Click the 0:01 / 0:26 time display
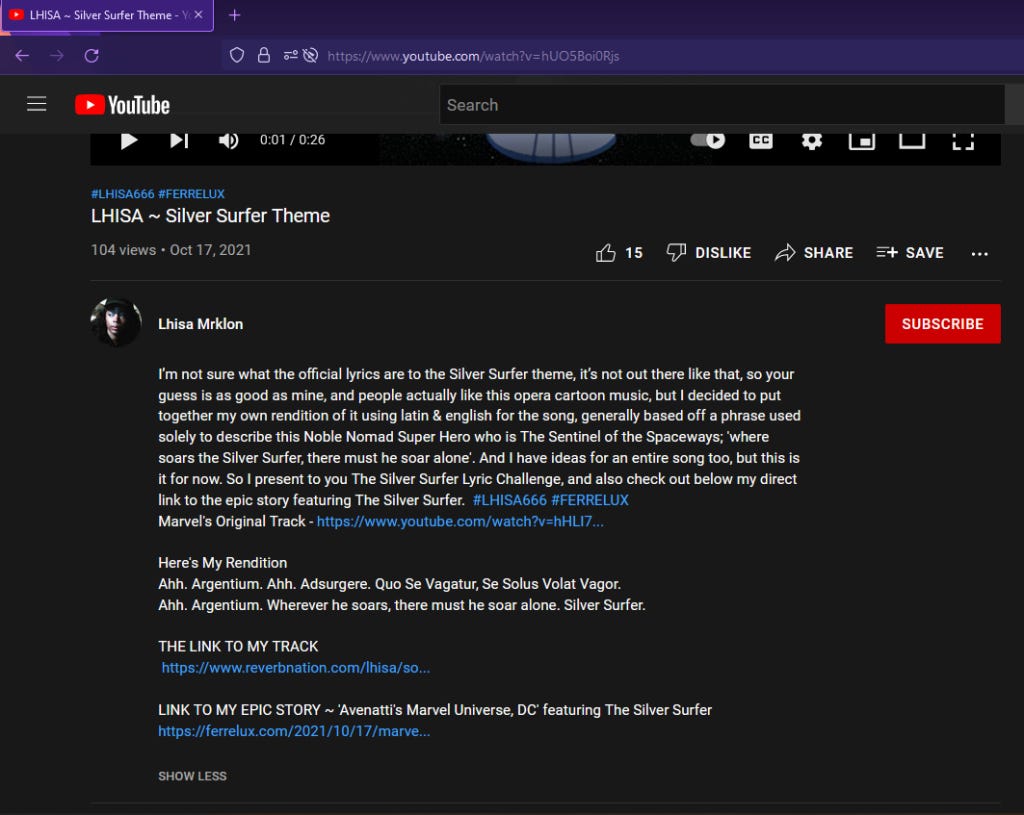Viewport: 1024px width, 815px height. [293, 140]
